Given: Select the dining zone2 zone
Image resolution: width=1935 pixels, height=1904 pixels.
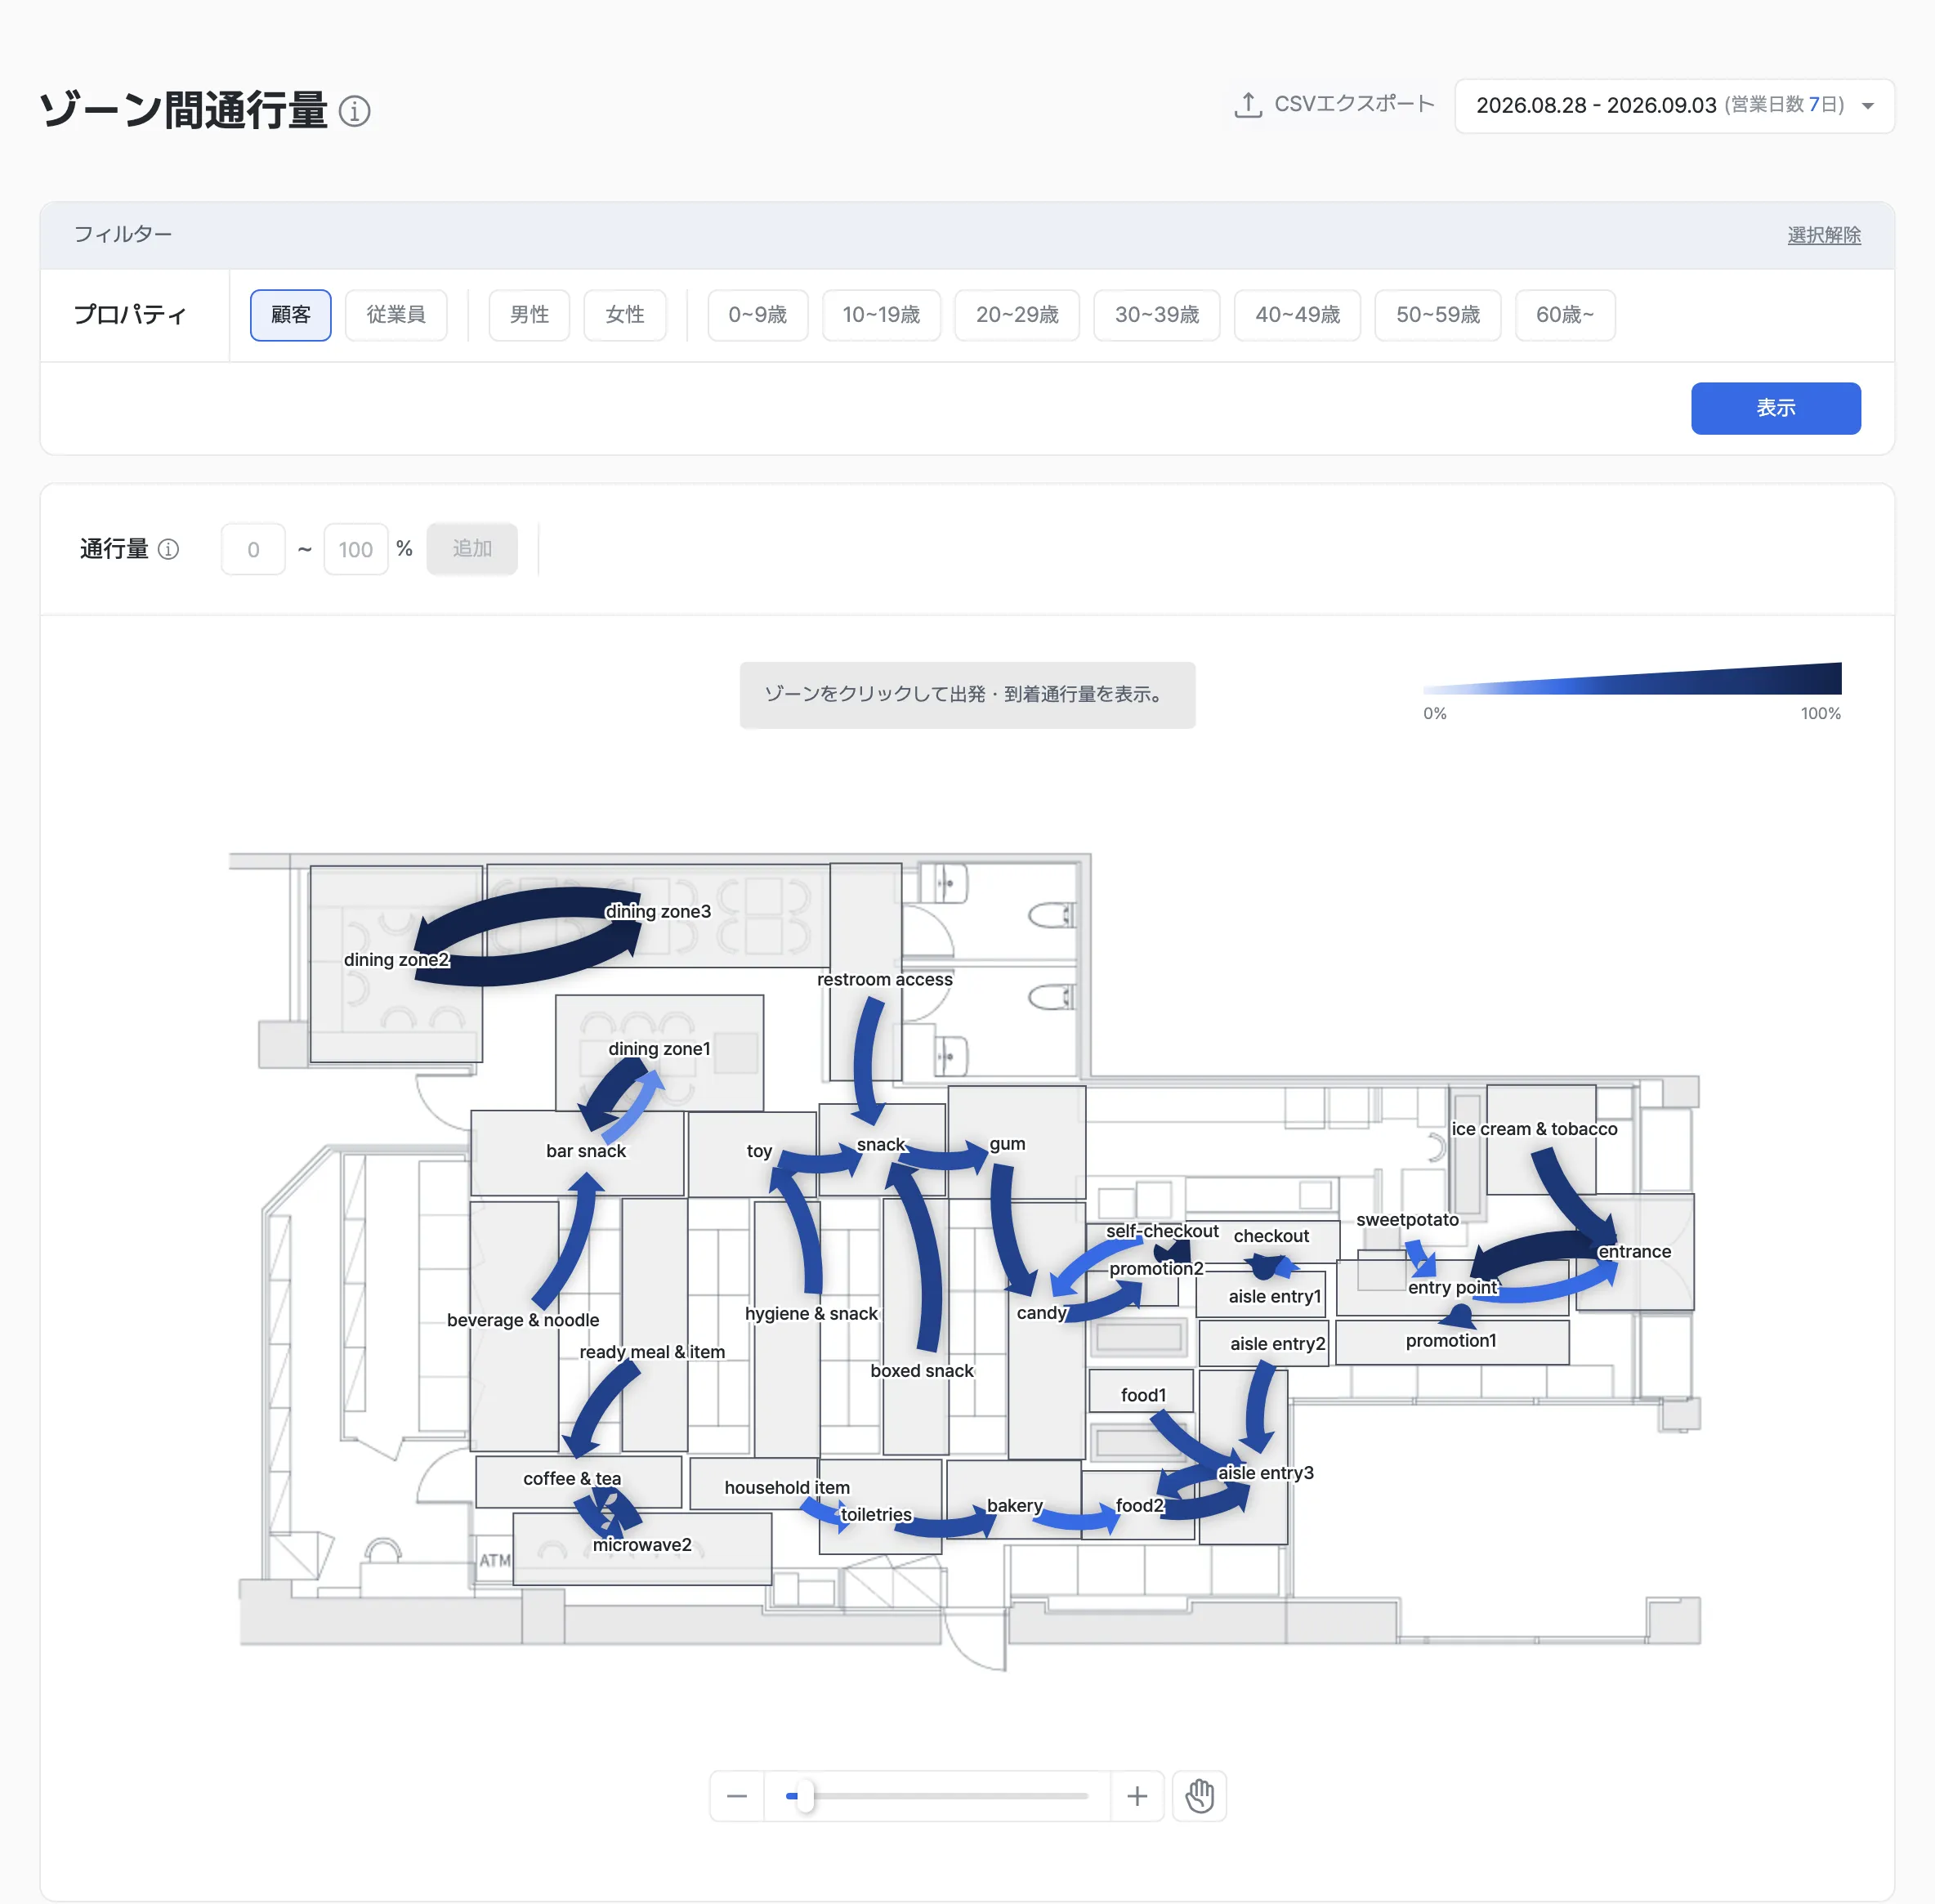Looking at the screenshot, I should point(396,964).
